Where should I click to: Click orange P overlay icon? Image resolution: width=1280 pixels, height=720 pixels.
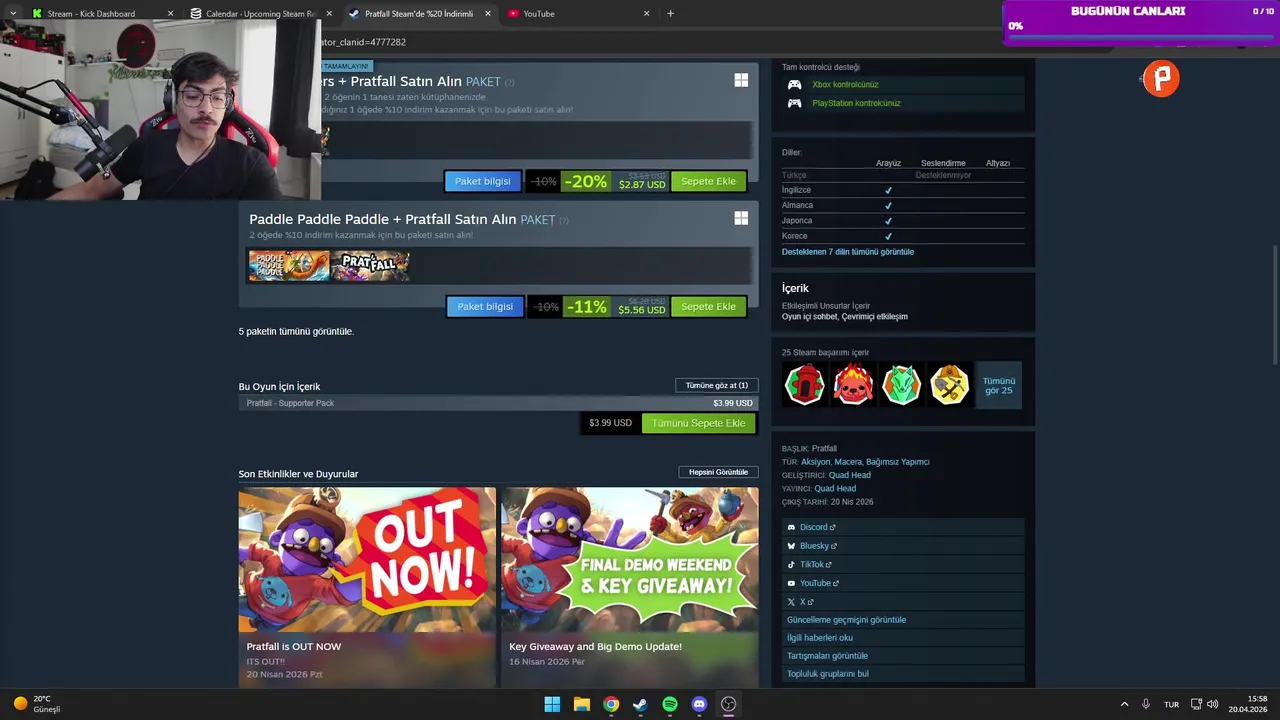click(1161, 78)
